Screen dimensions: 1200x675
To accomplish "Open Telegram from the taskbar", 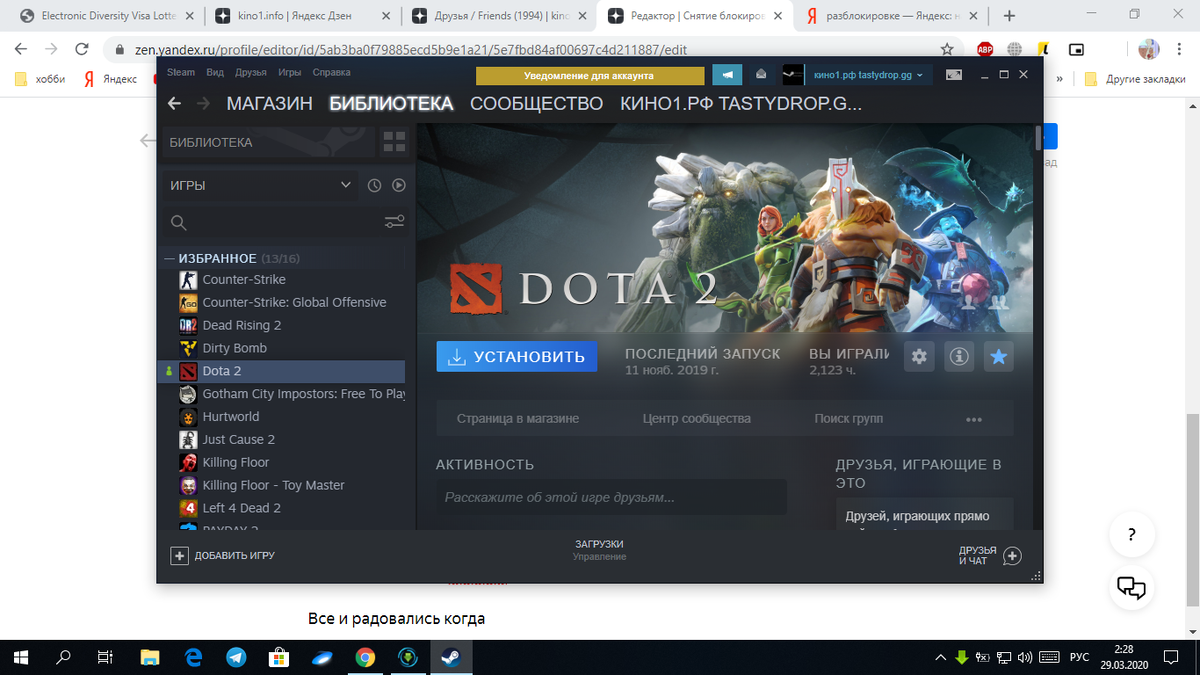I will point(236,657).
